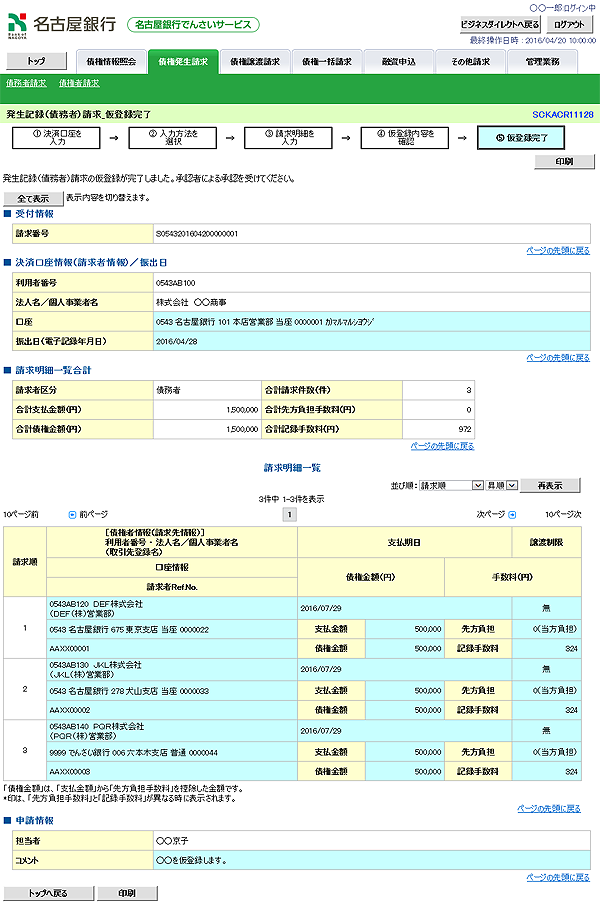
Task: Open the 融資申込 tab
Action: point(398,61)
